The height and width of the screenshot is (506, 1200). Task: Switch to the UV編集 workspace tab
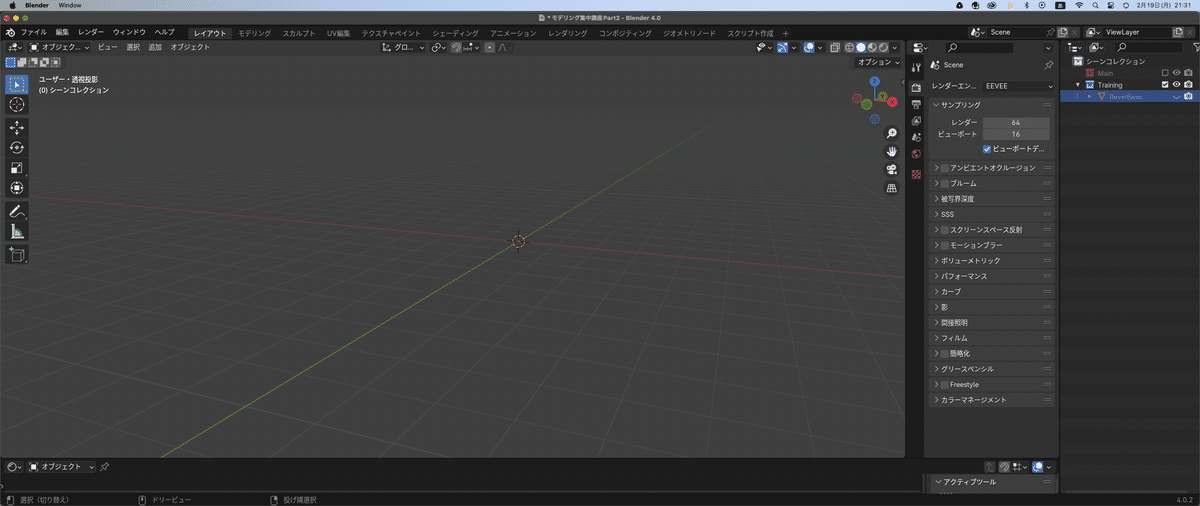point(337,33)
